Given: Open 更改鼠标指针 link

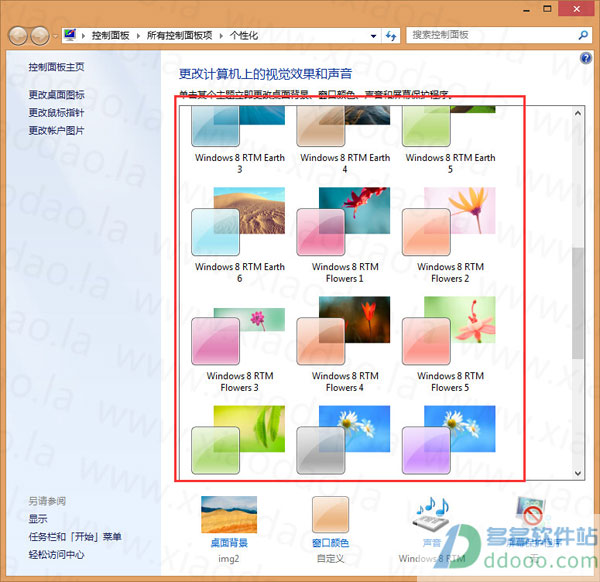Looking at the screenshot, I should click(x=56, y=112).
